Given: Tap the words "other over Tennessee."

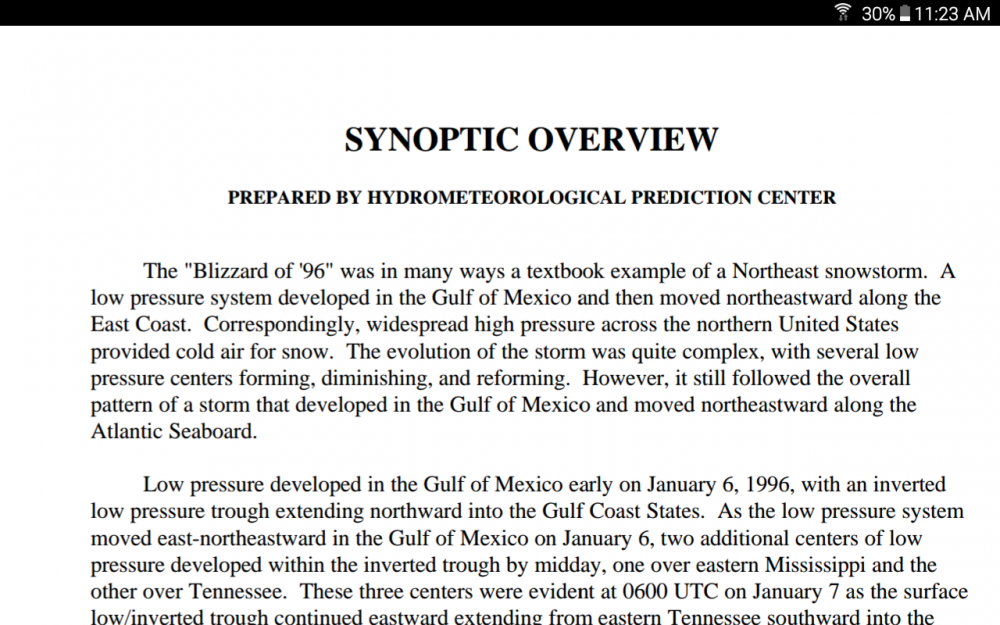Looking at the screenshot, I should (x=189, y=592).
